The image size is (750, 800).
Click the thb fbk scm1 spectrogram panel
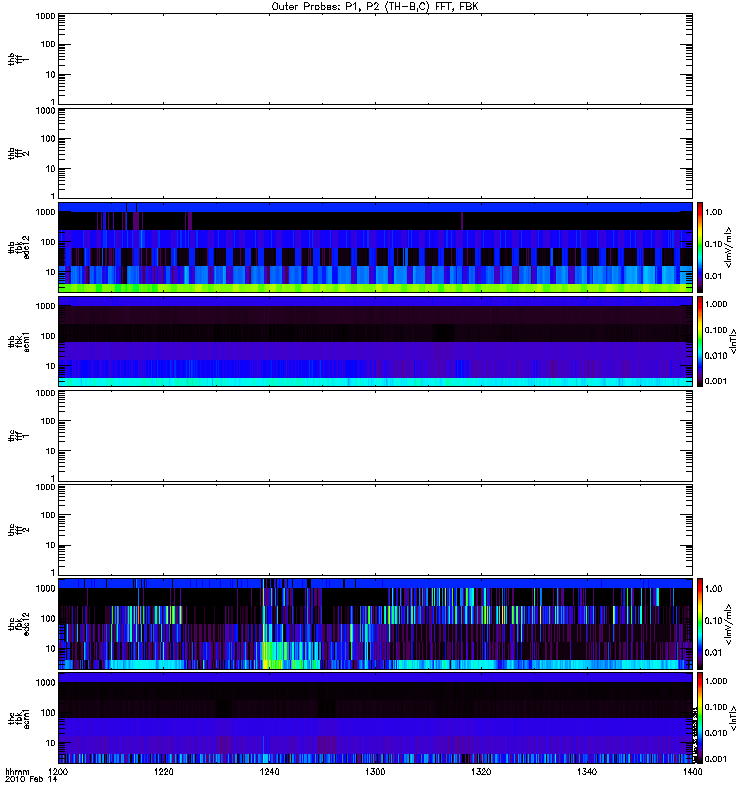click(x=375, y=341)
